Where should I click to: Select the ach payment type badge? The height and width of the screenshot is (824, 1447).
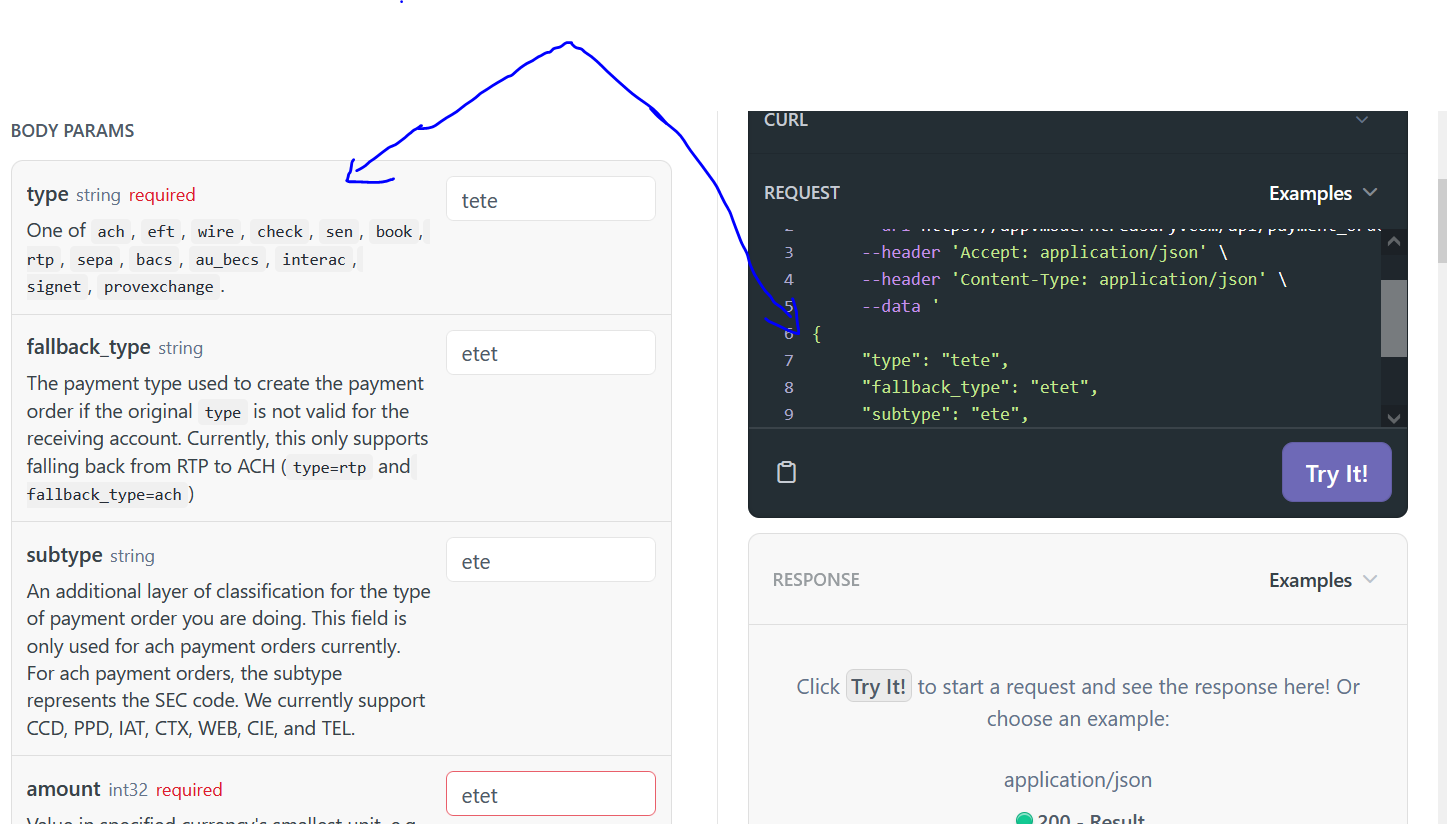point(111,231)
